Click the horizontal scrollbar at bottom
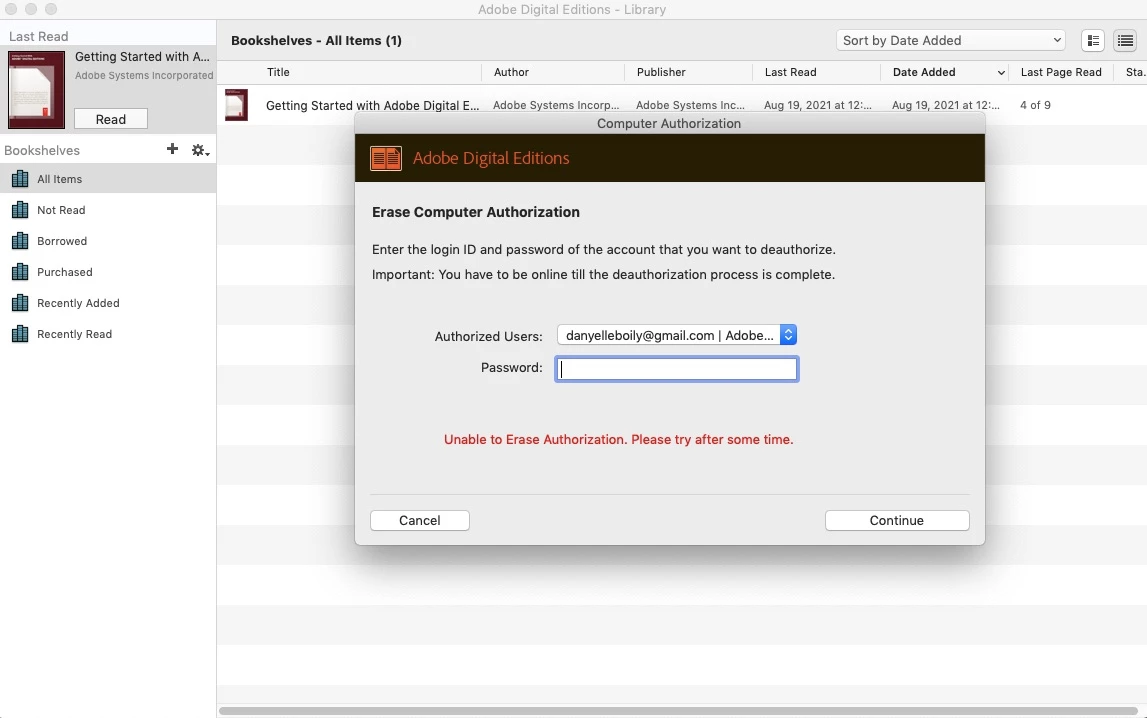Image resolution: width=1147 pixels, height=718 pixels. pyautogui.click(x=678, y=711)
